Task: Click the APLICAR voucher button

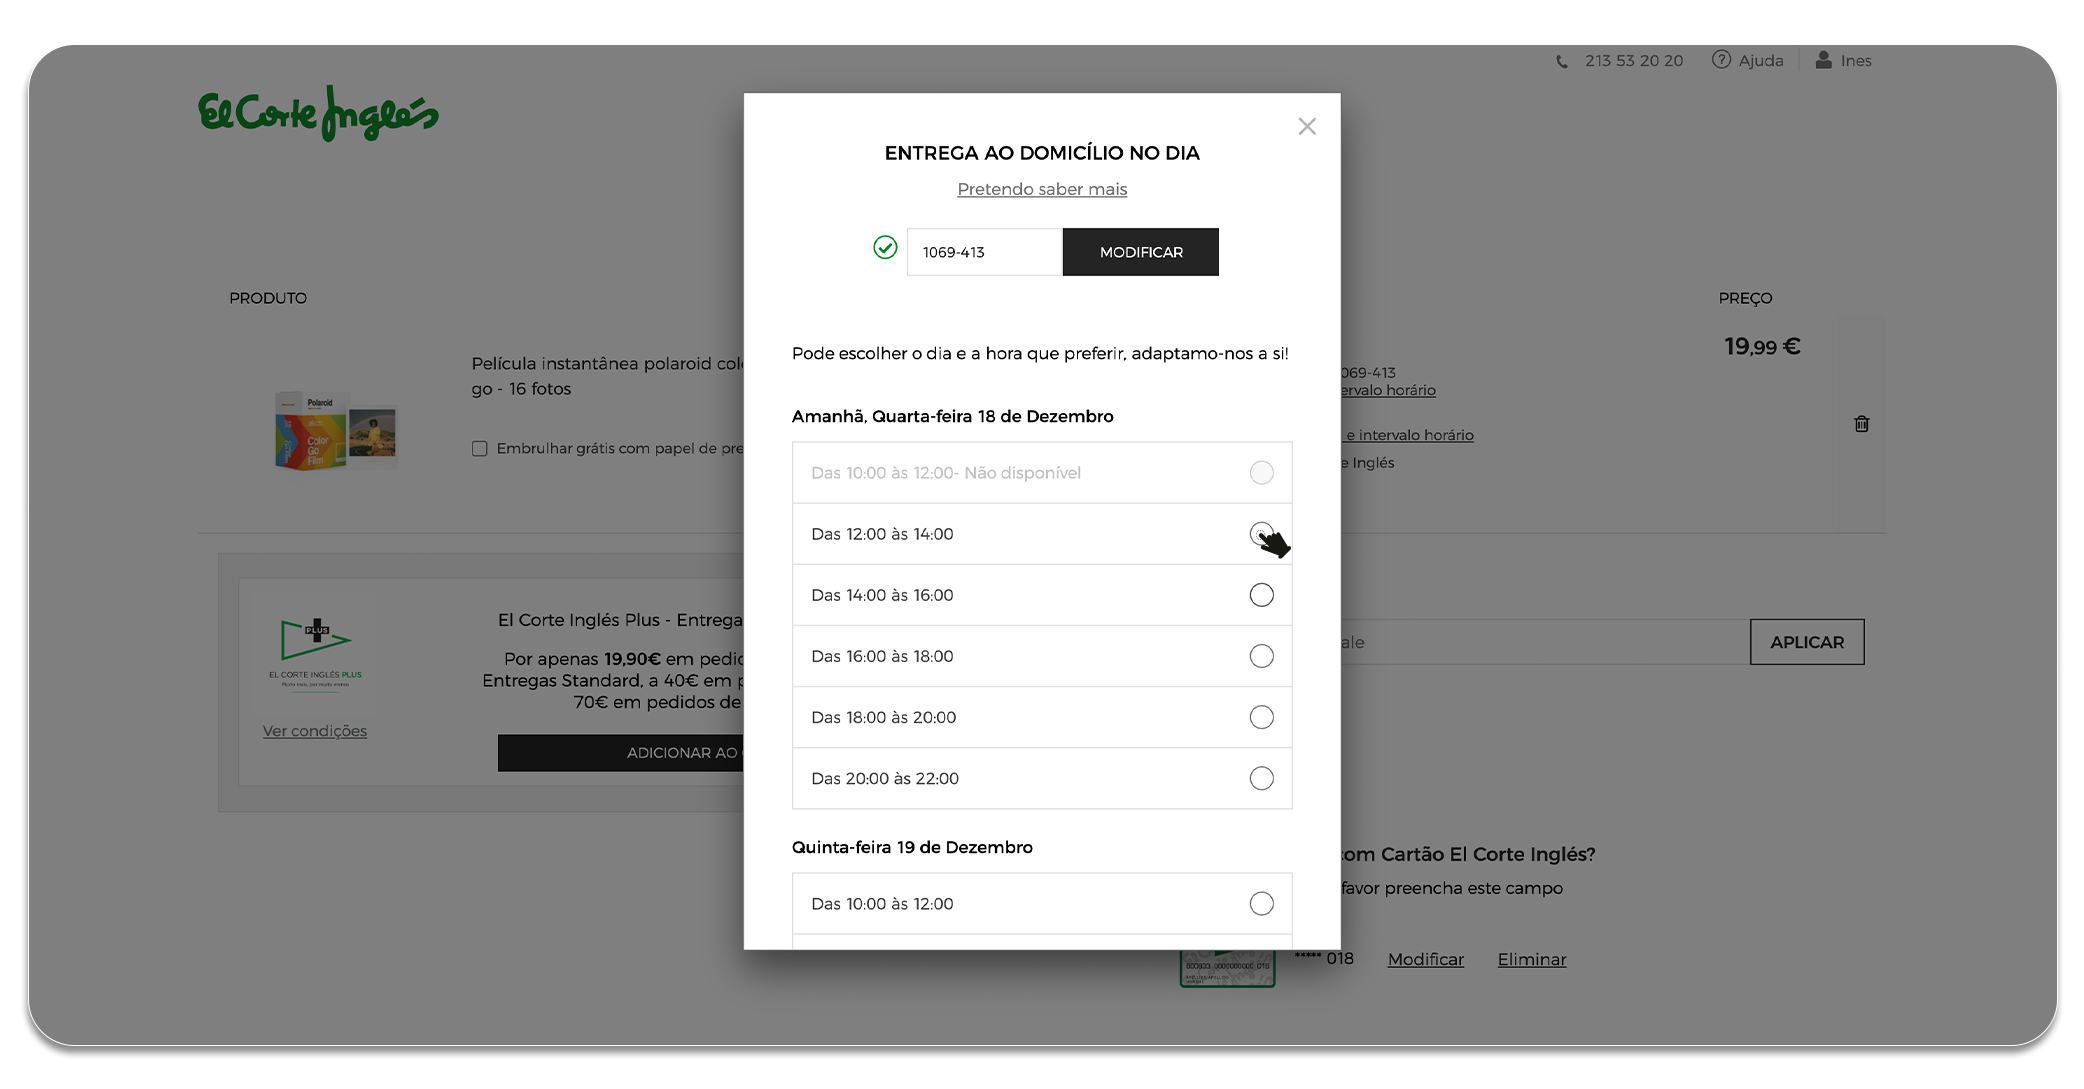Action: (1807, 642)
